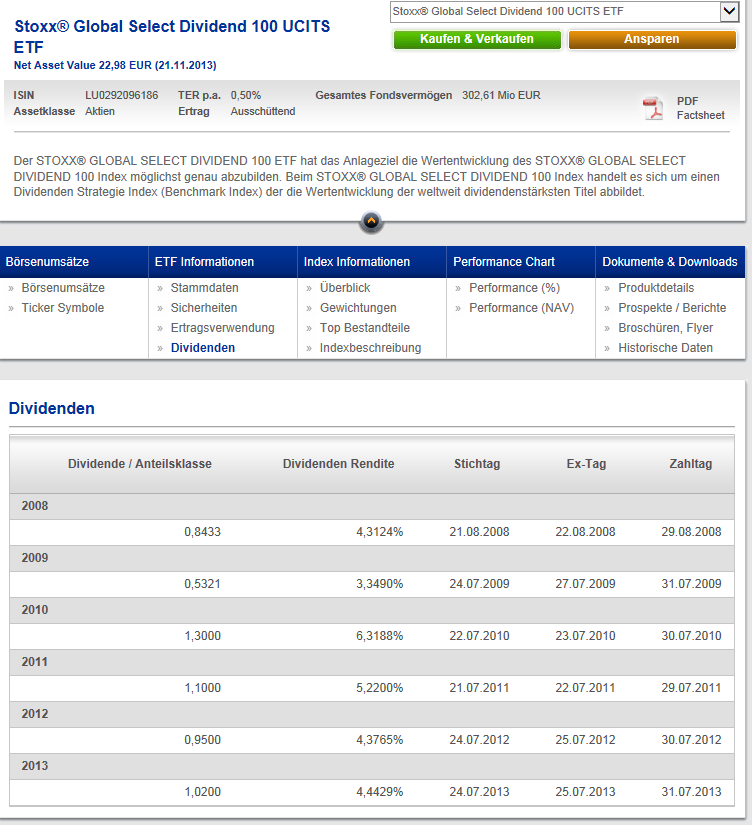Image resolution: width=752 pixels, height=825 pixels.
Task: Click the 2009 year group row
Action: coord(372,558)
